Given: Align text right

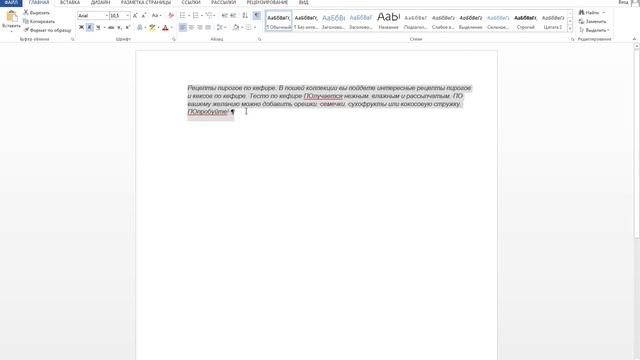Looking at the screenshot, I should pyautogui.click(x=200, y=27).
